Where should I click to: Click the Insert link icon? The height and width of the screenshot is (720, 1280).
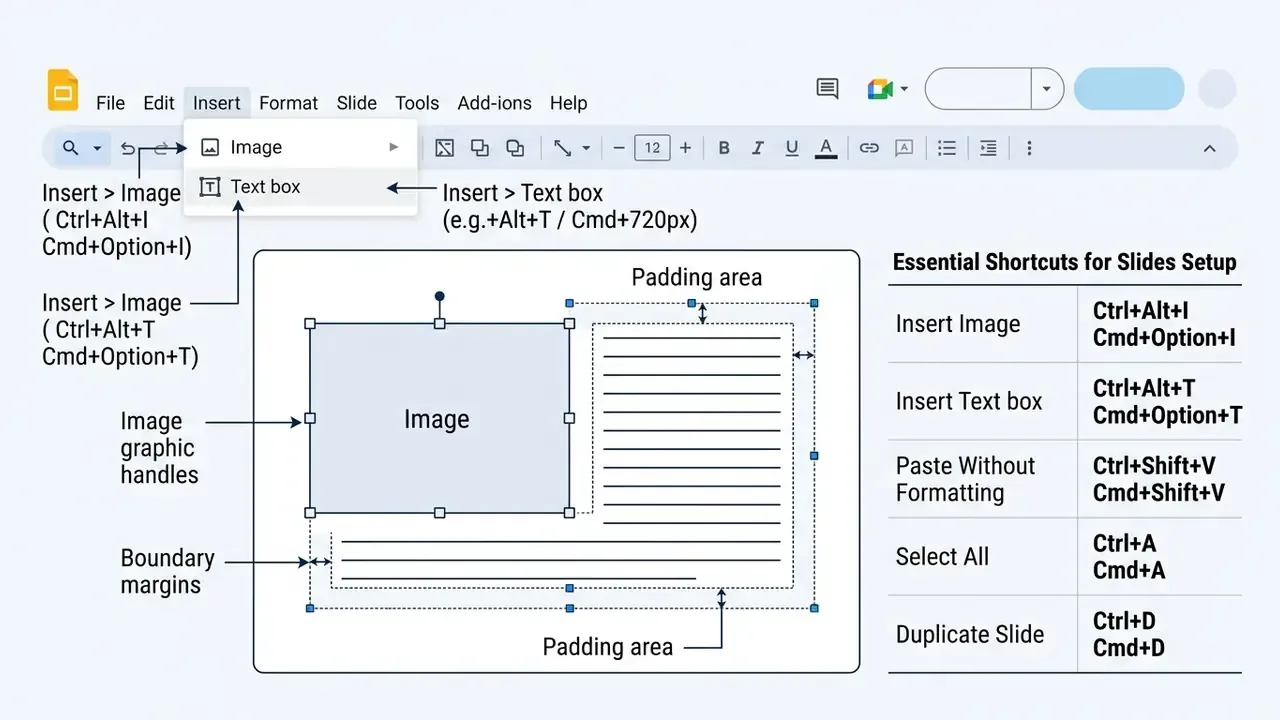[x=869, y=148]
